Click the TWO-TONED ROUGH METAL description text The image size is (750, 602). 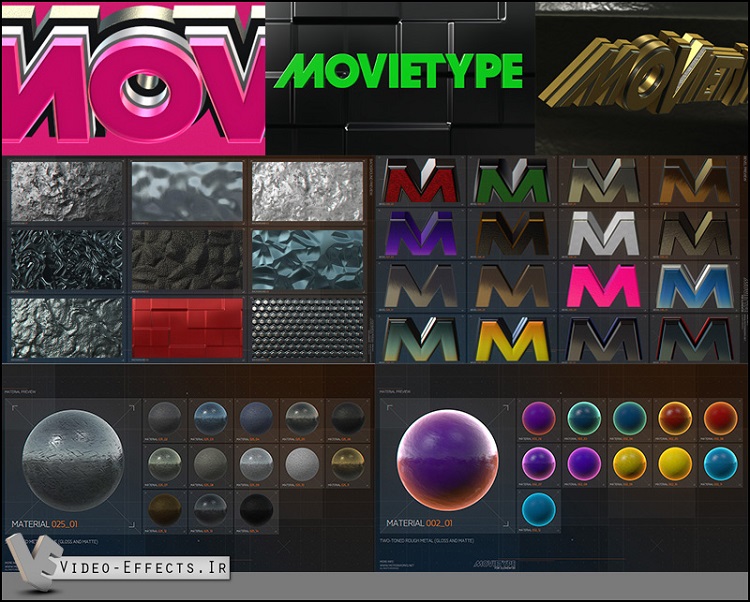(x=427, y=541)
